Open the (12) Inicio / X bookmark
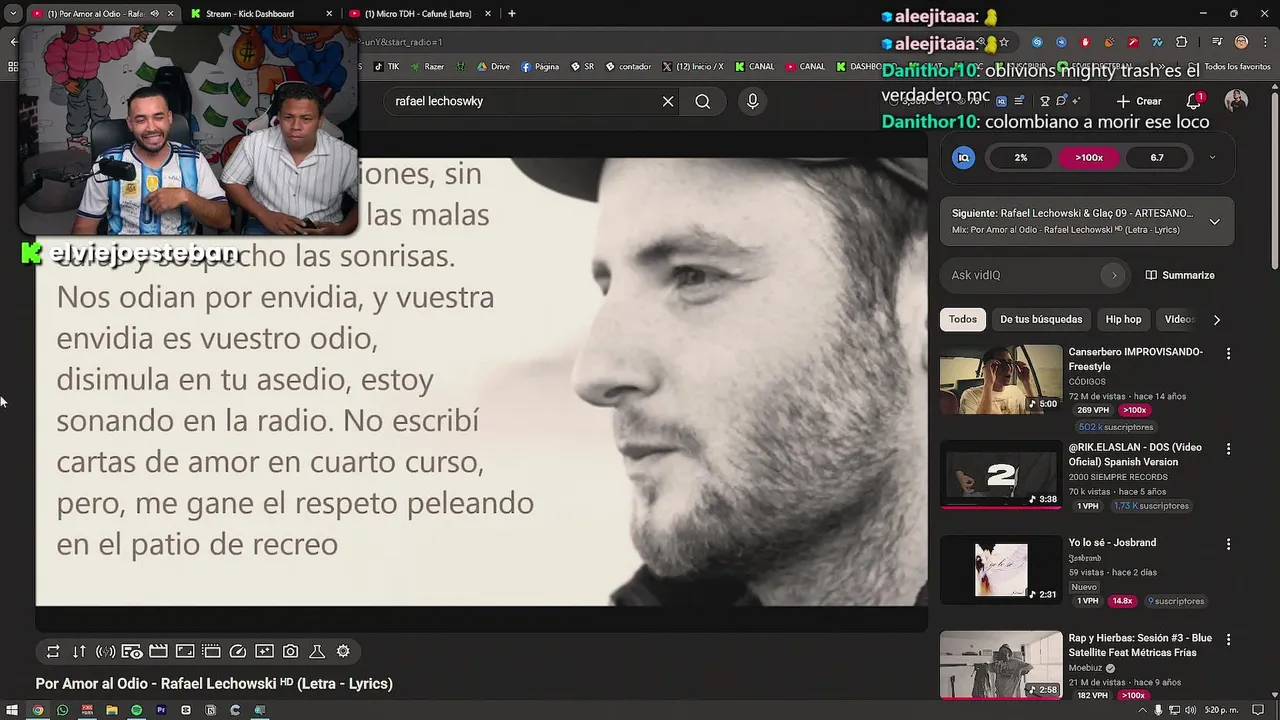This screenshot has width=1280, height=720. coord(692,67)
